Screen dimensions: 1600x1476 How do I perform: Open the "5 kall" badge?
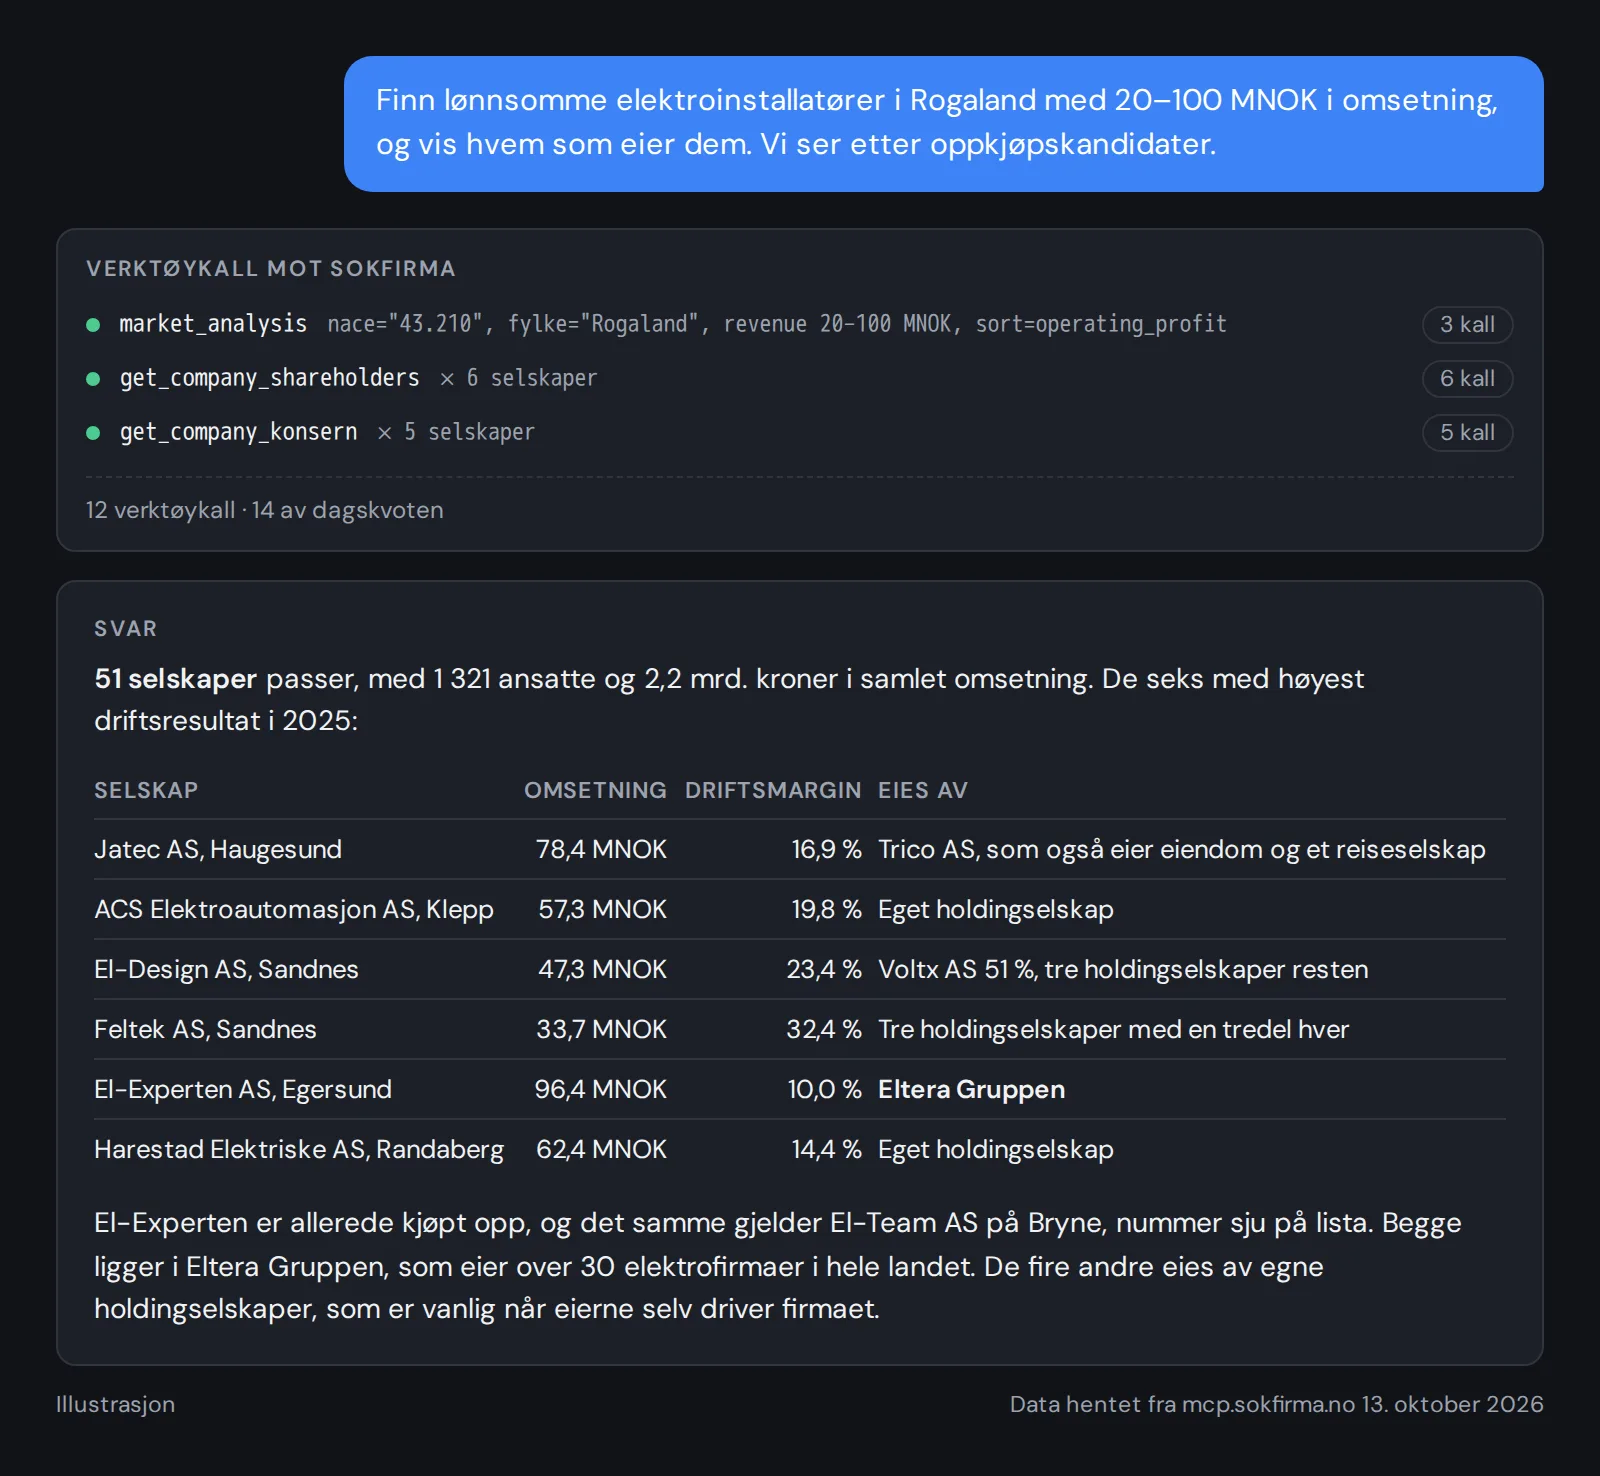(1467, 433)
